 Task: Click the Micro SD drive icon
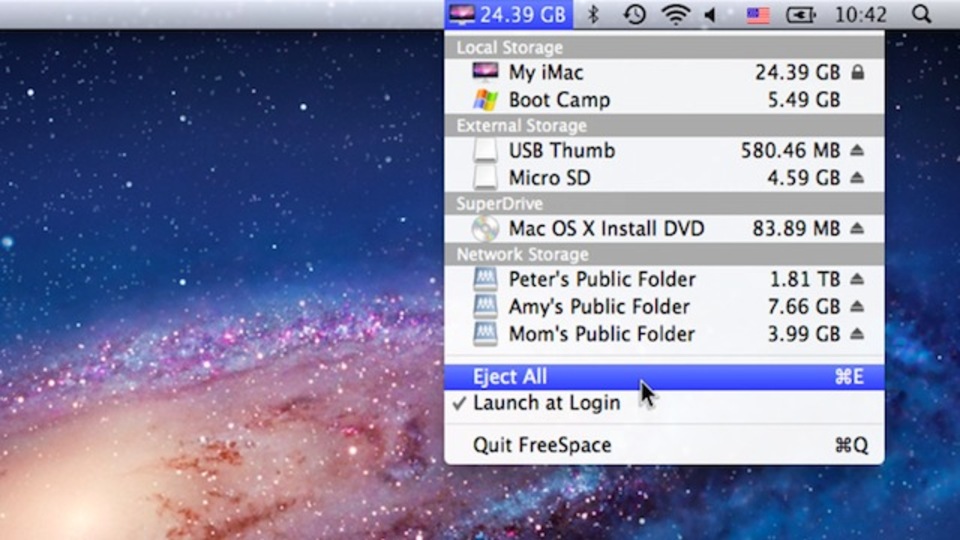click(485, 178)
